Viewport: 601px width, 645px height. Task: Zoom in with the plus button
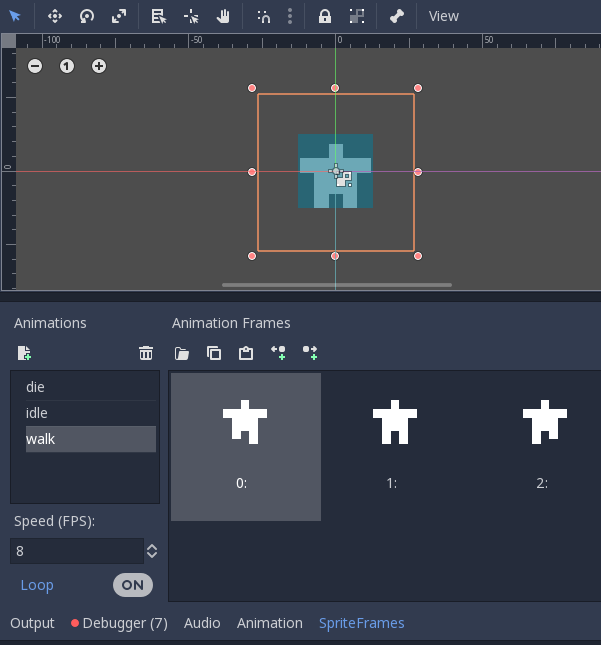point(99,66)
